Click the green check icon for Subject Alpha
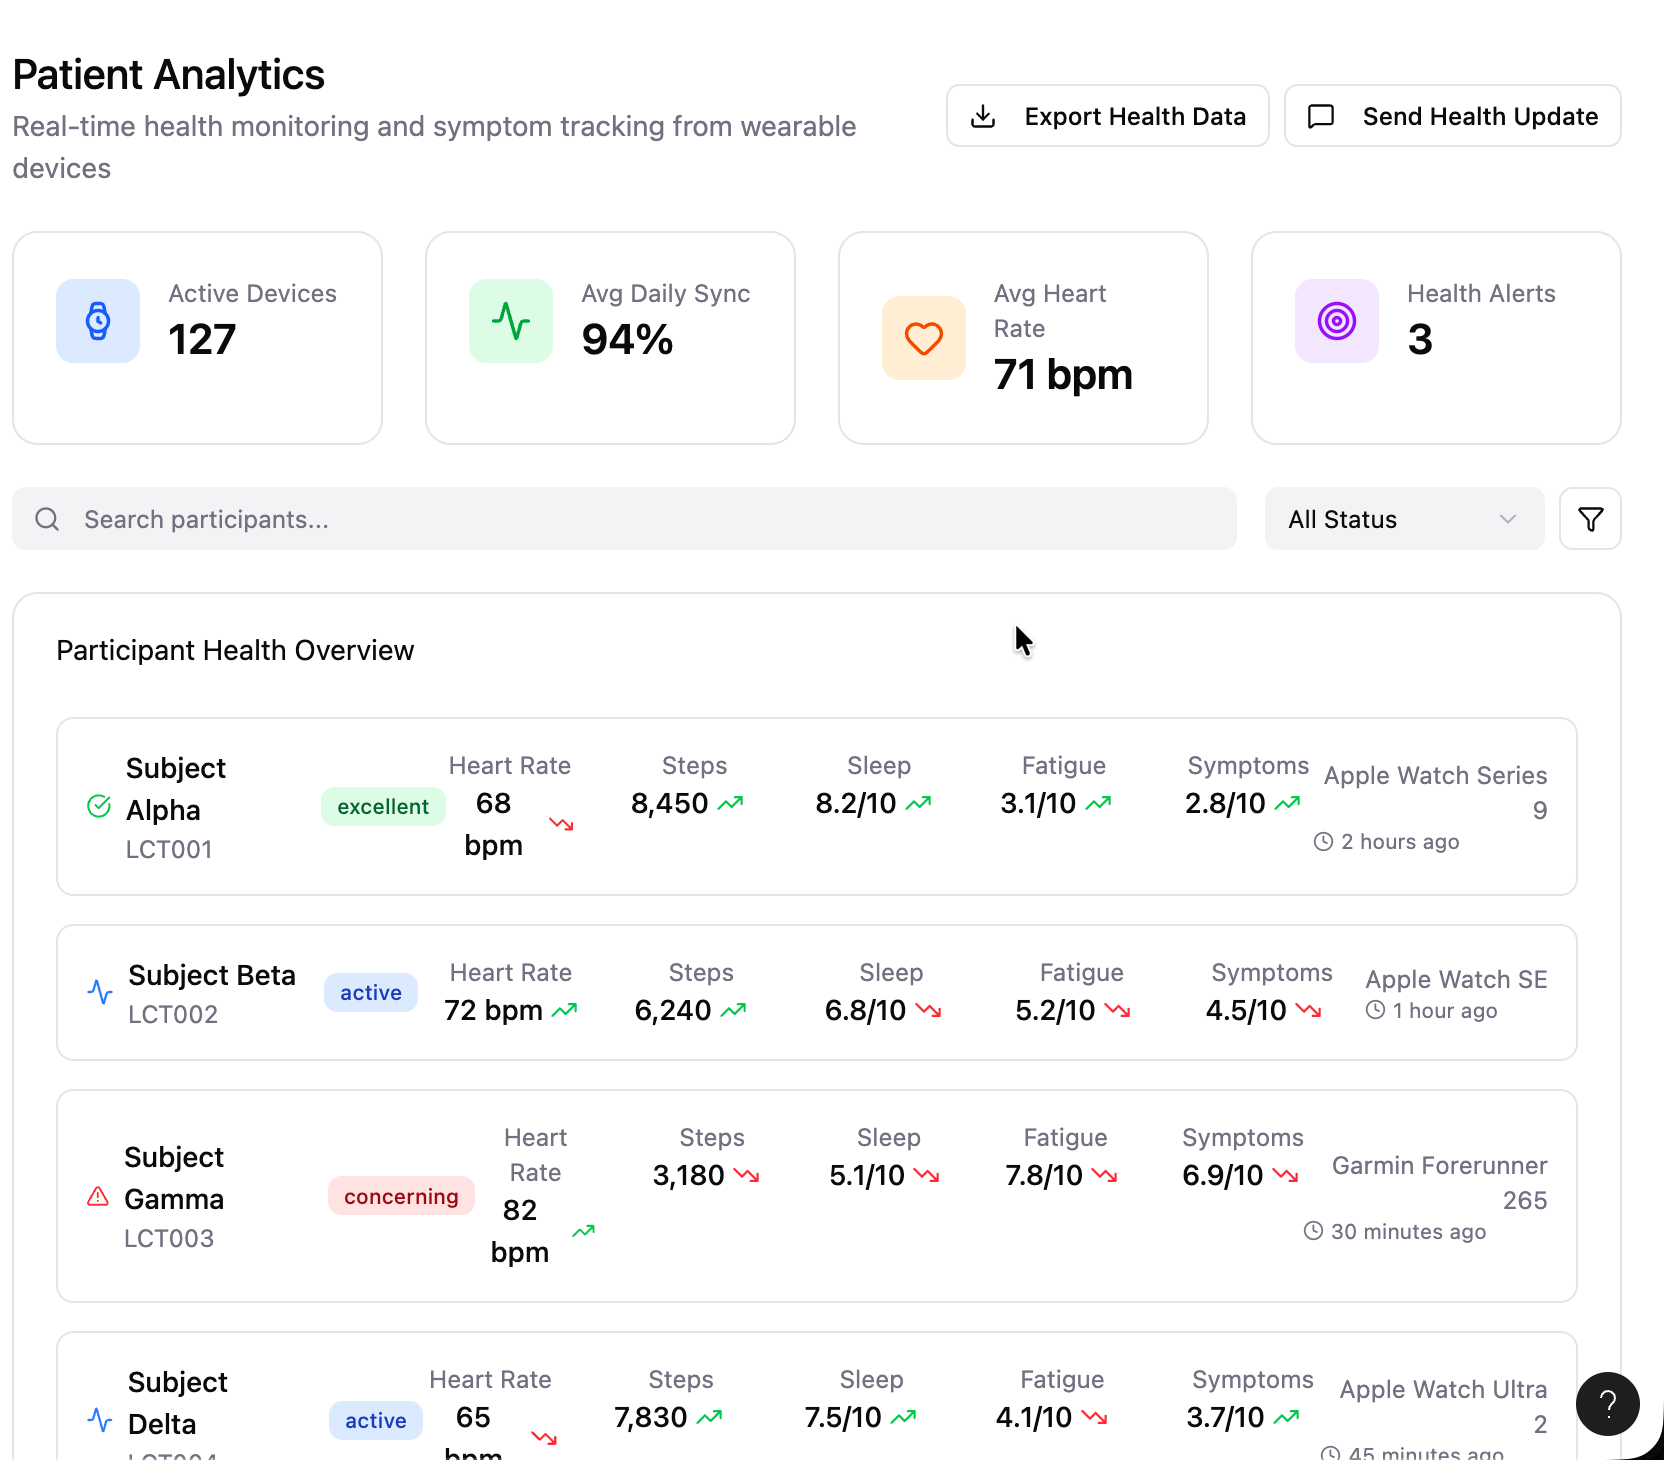The width and height of the screenshot is (1664, 1460). [x=99, y=806]
